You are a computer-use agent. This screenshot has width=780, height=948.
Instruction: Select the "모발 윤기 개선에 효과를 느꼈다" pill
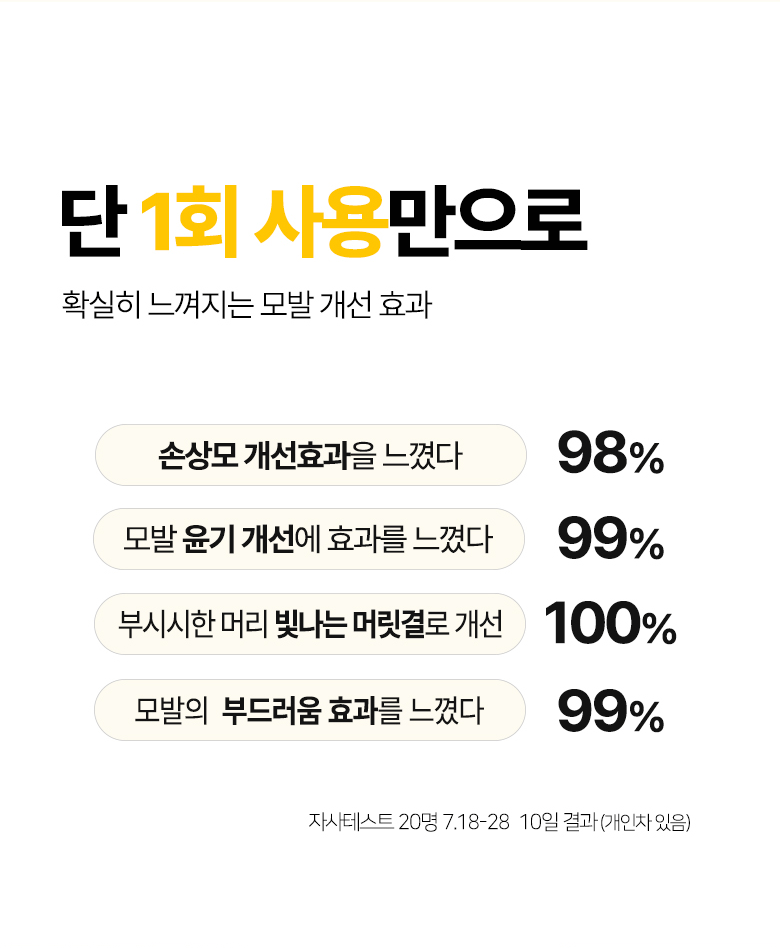[x=310, y=539]
